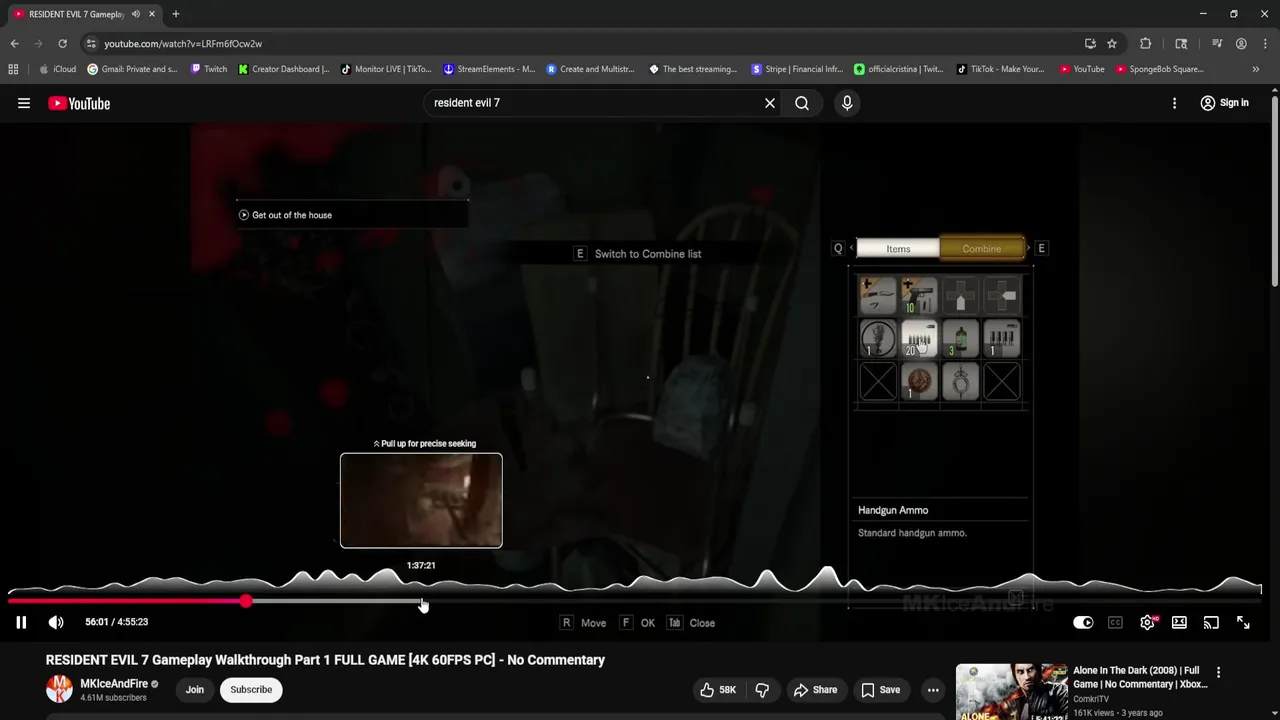
Task: Open the video title text below the player
Action: (325, 660)
